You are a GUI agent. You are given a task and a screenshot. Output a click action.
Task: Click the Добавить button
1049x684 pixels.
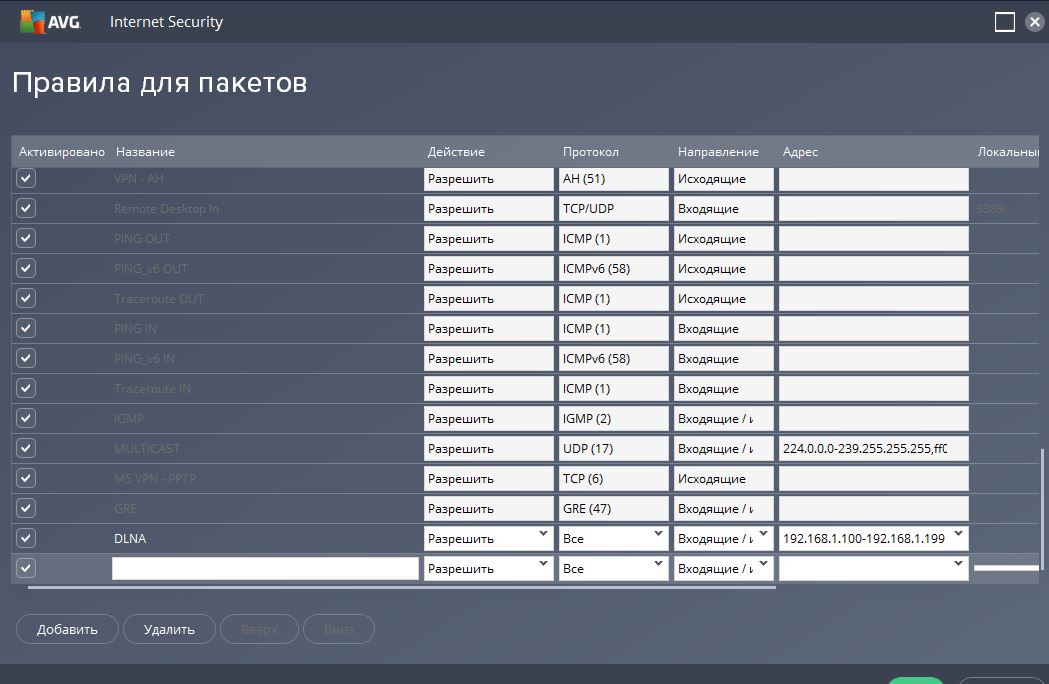click(x=67, y=629)
